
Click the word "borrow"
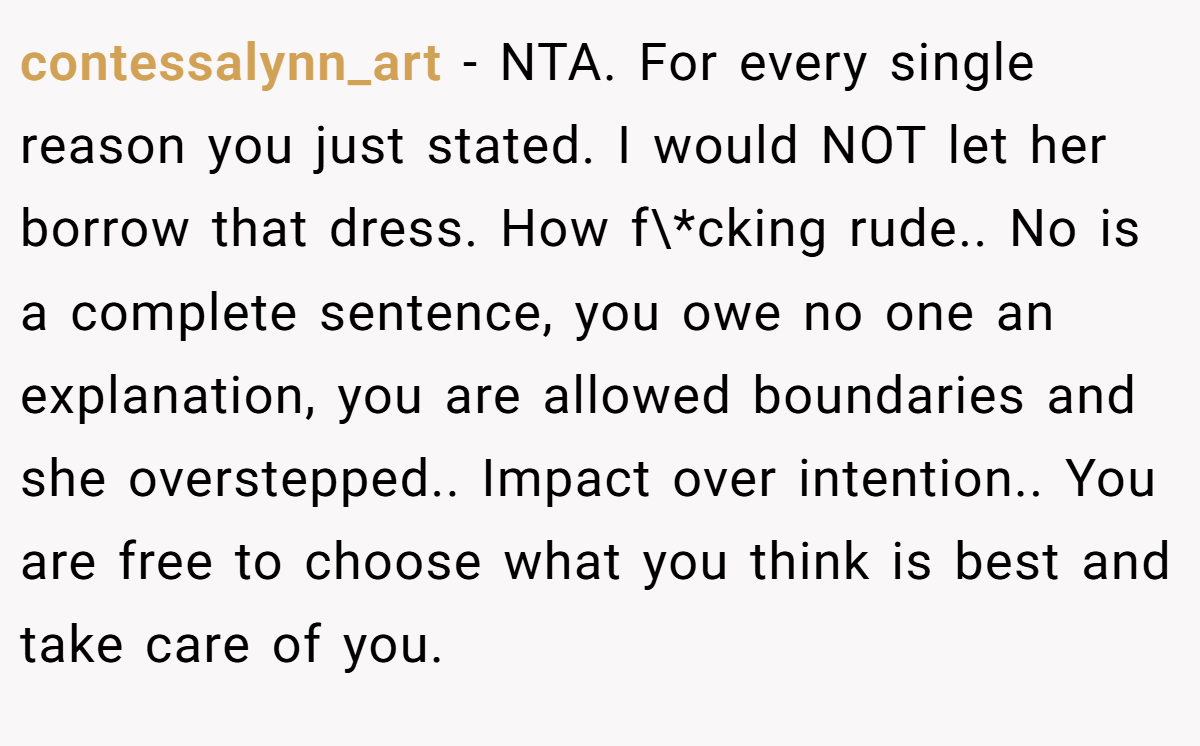click(104, 230)
